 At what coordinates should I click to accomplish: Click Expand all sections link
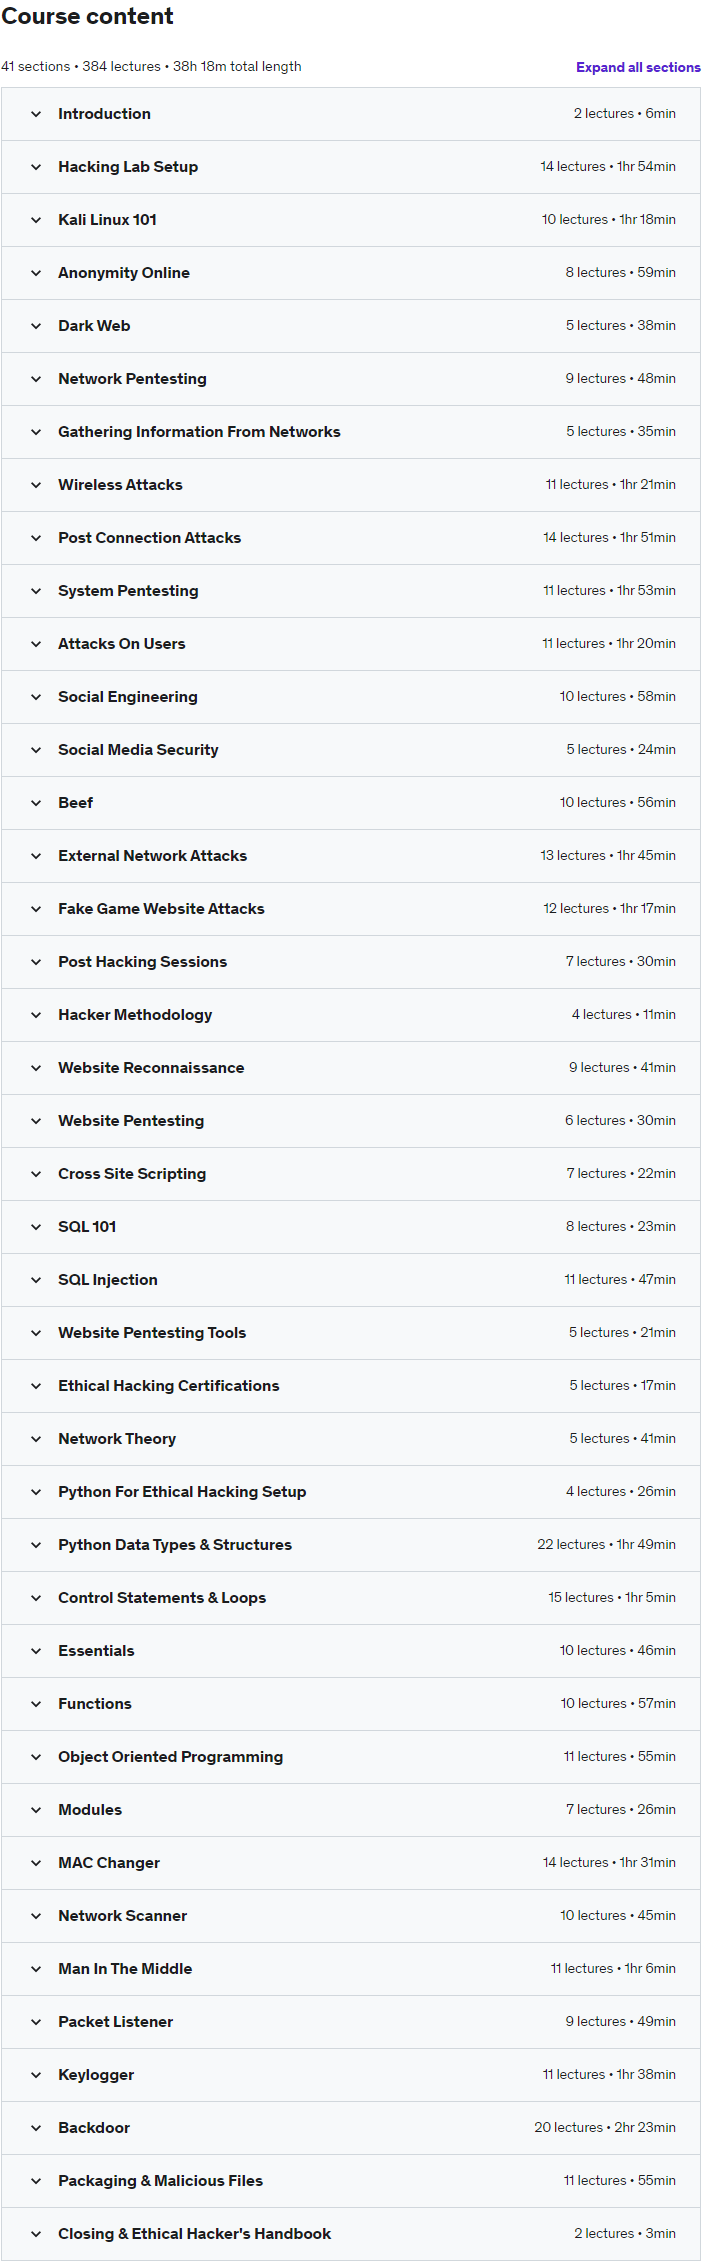(638, 67)
